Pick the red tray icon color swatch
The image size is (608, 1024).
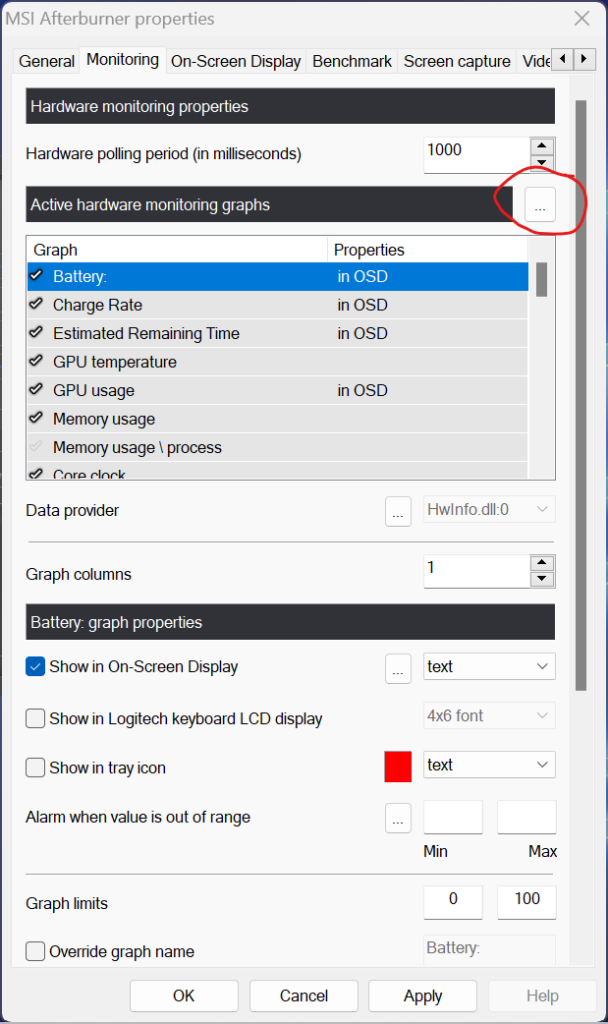398,767
